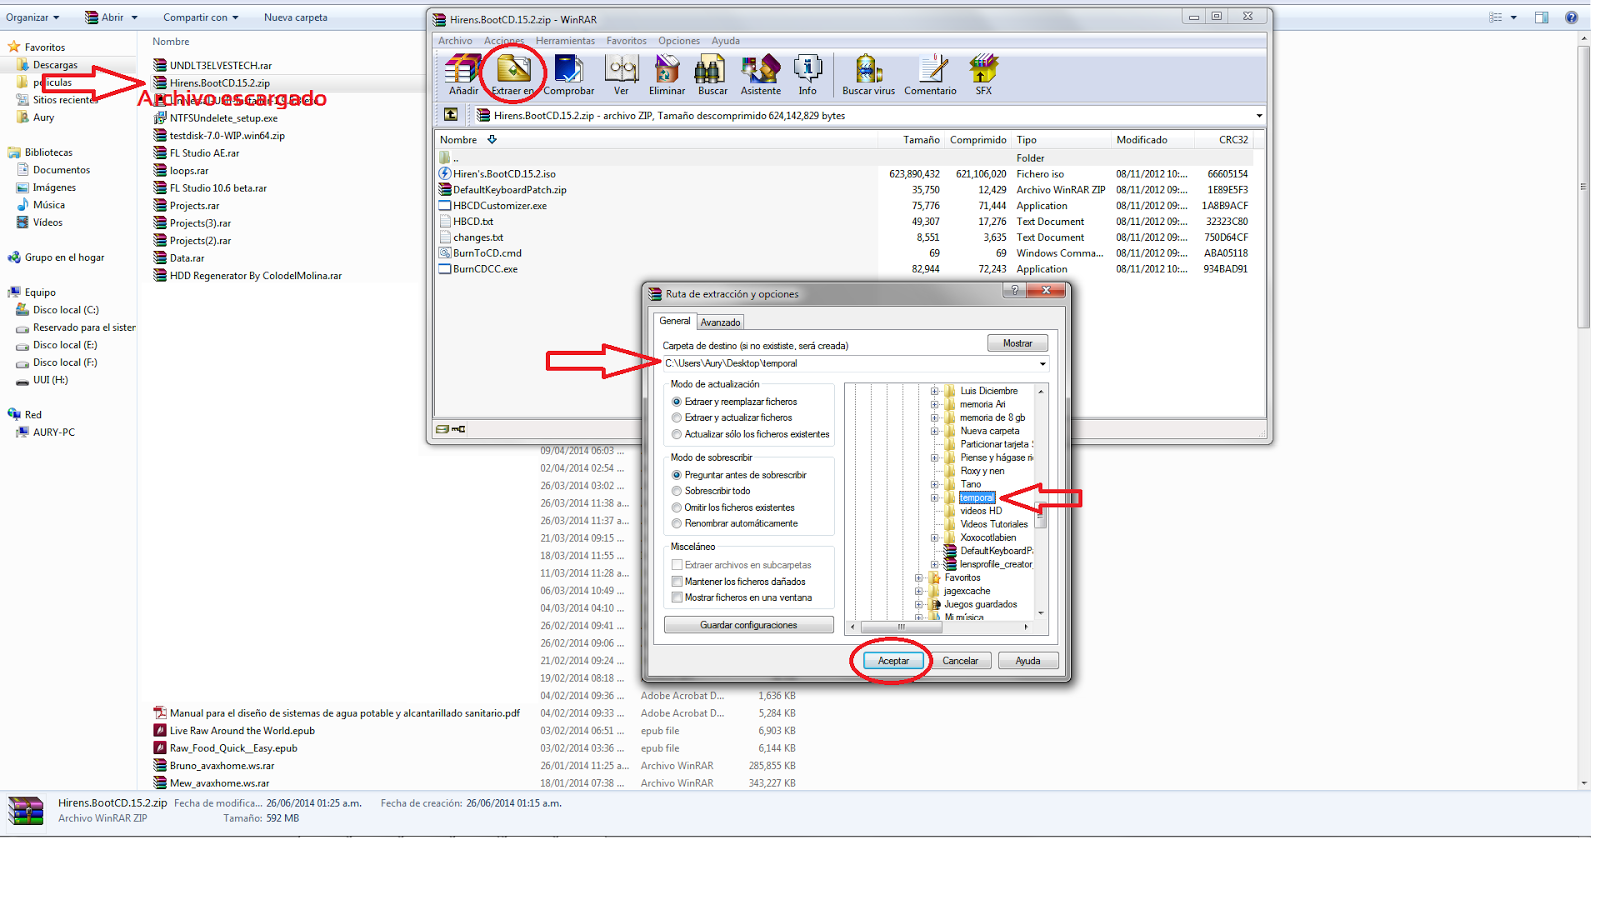
Task: Click the Live Raw Around the World.epub icon
Action: [160, 730]
